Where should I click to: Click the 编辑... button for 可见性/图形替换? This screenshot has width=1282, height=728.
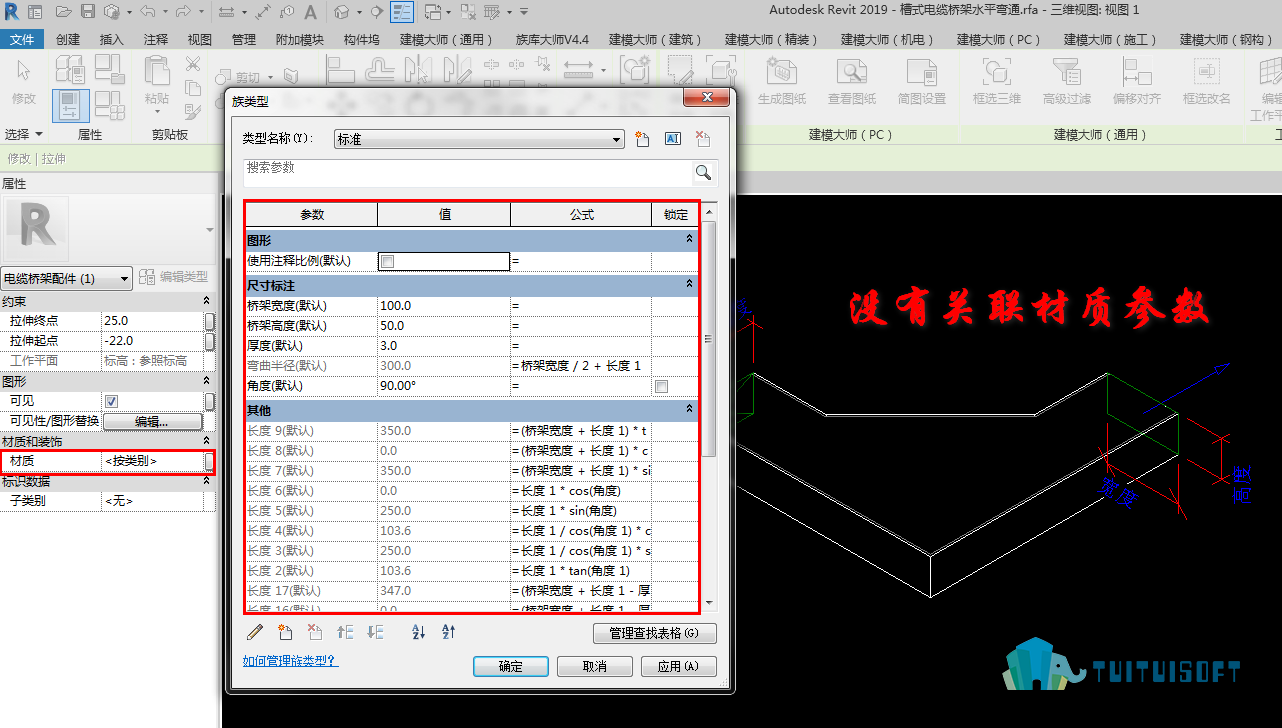tap(151, 421)
